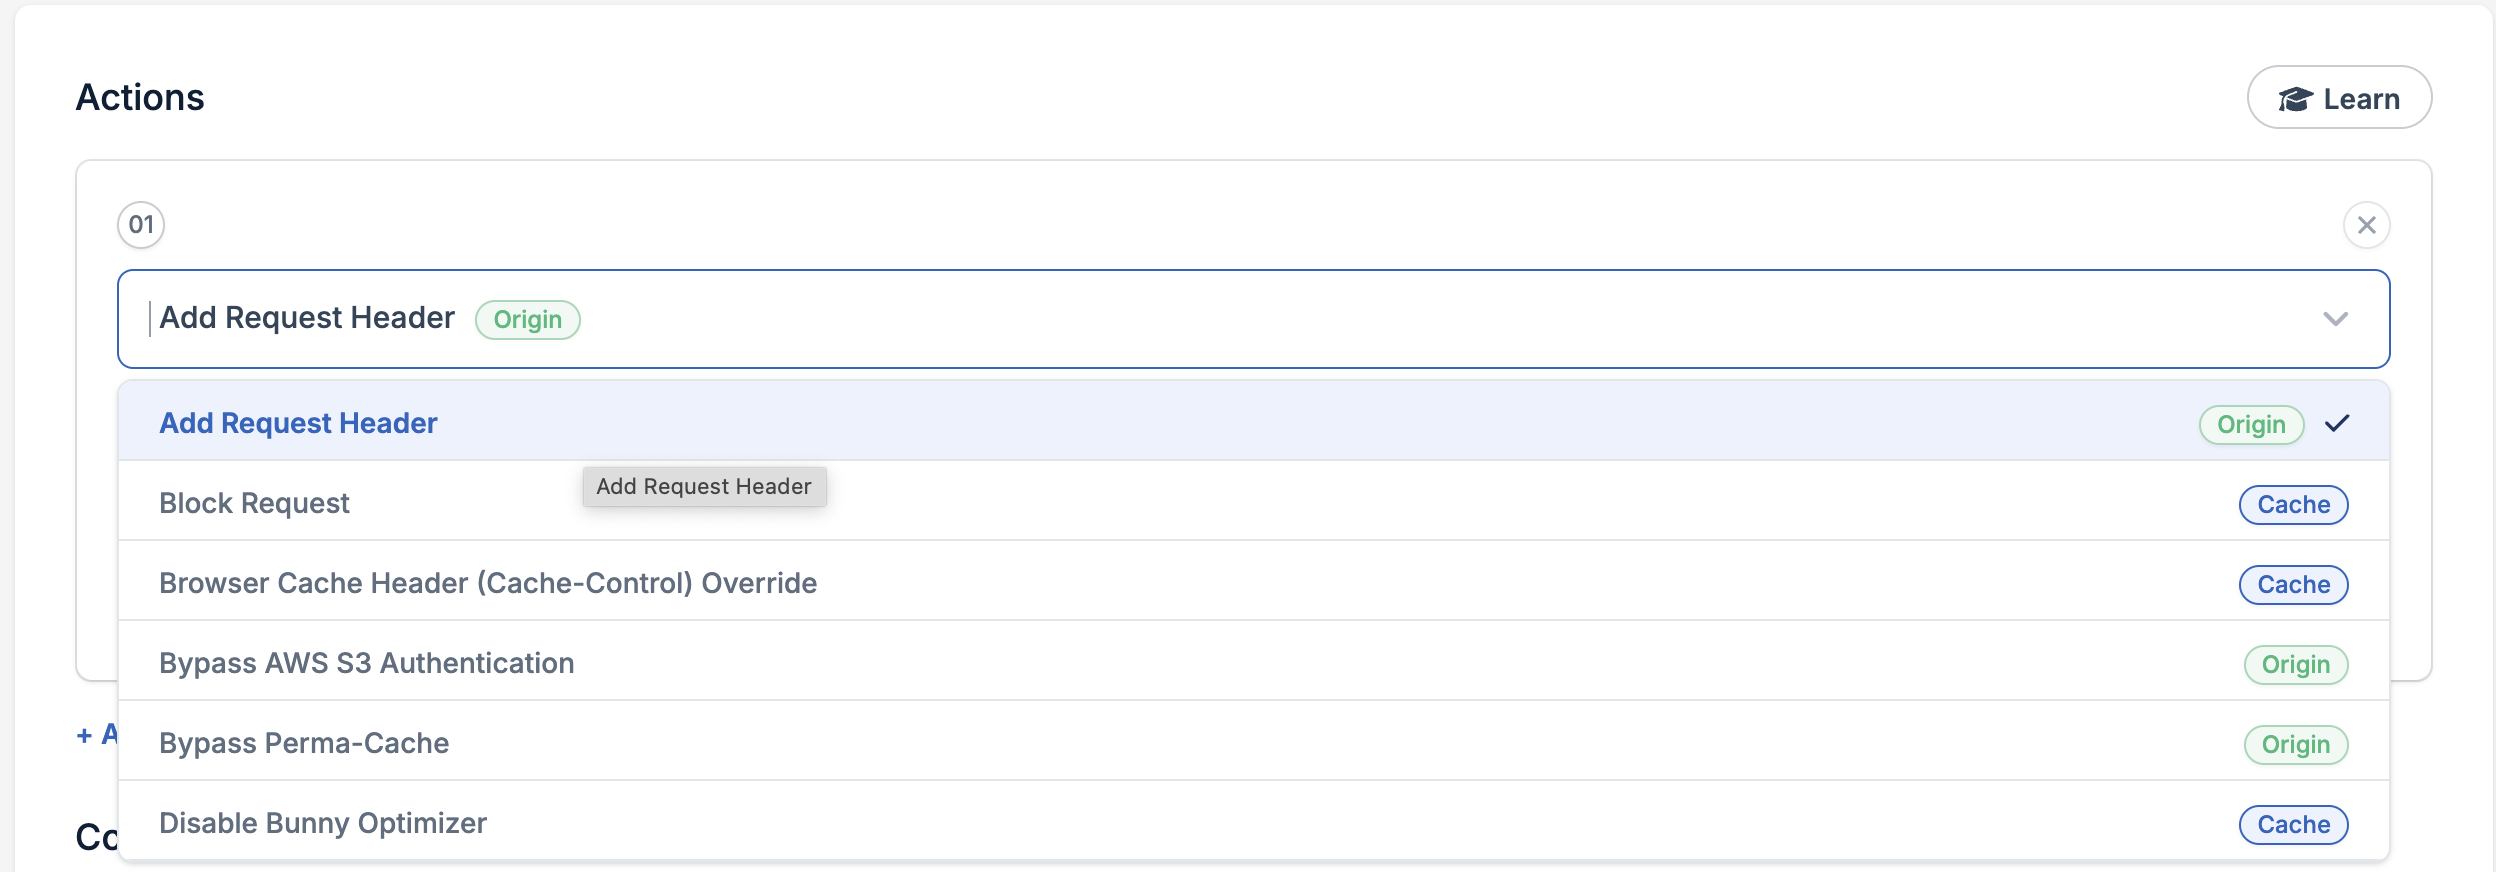Viewport: 2496px width, 872px height.
Task: Click the 01 step number badge
Action: (x=141, y=225)
